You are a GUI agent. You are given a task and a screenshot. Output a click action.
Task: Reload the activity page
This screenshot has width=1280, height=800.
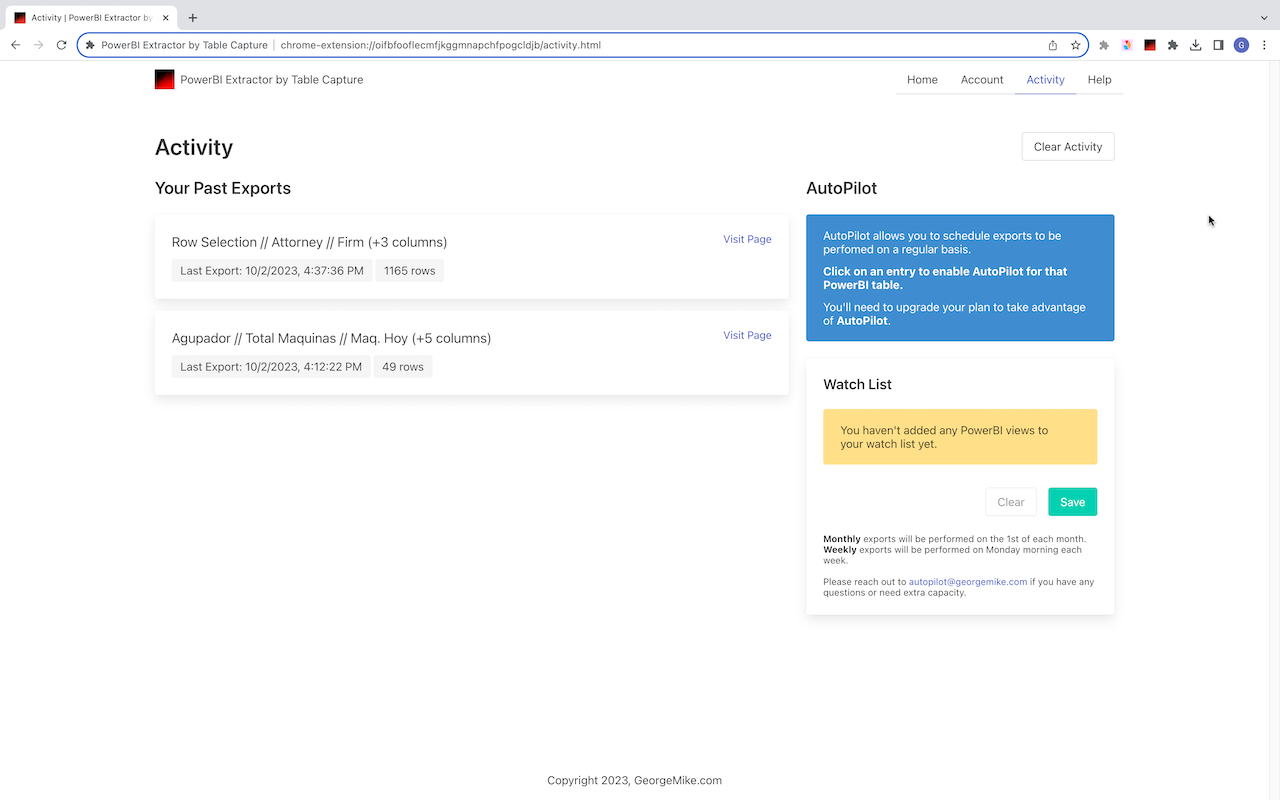click(61, 45)
